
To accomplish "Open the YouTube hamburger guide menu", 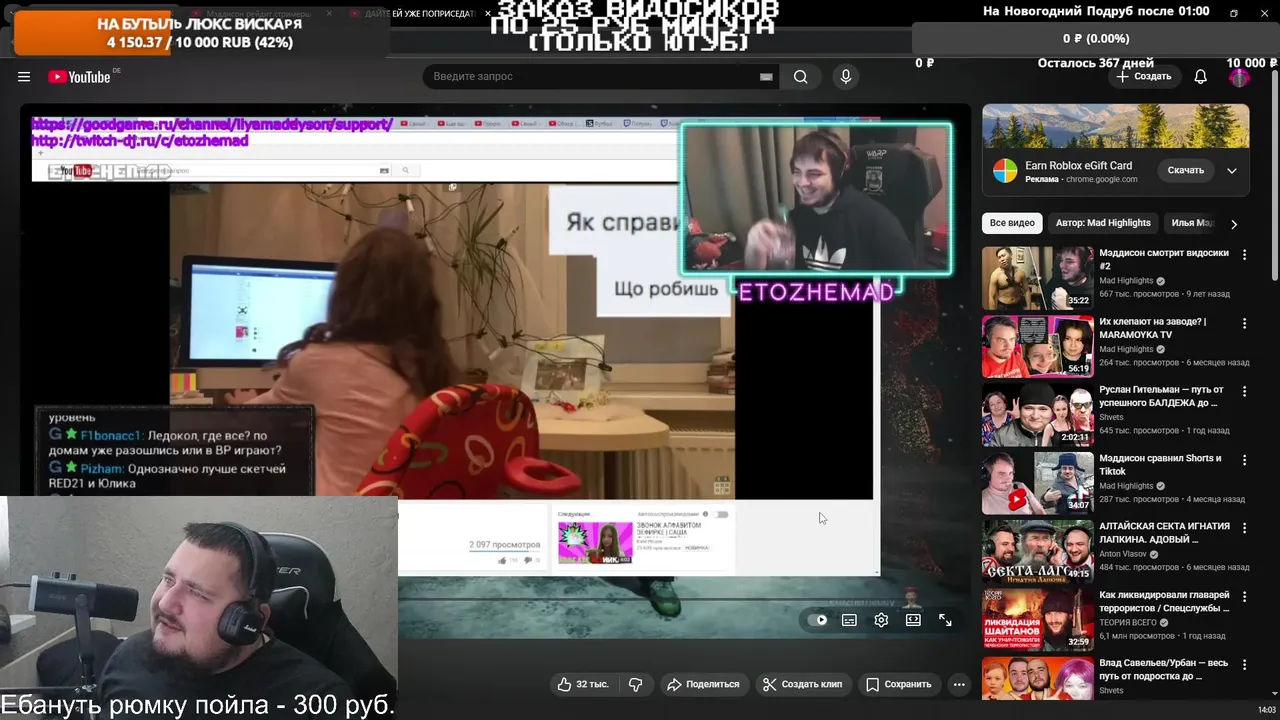I will 24,77.
